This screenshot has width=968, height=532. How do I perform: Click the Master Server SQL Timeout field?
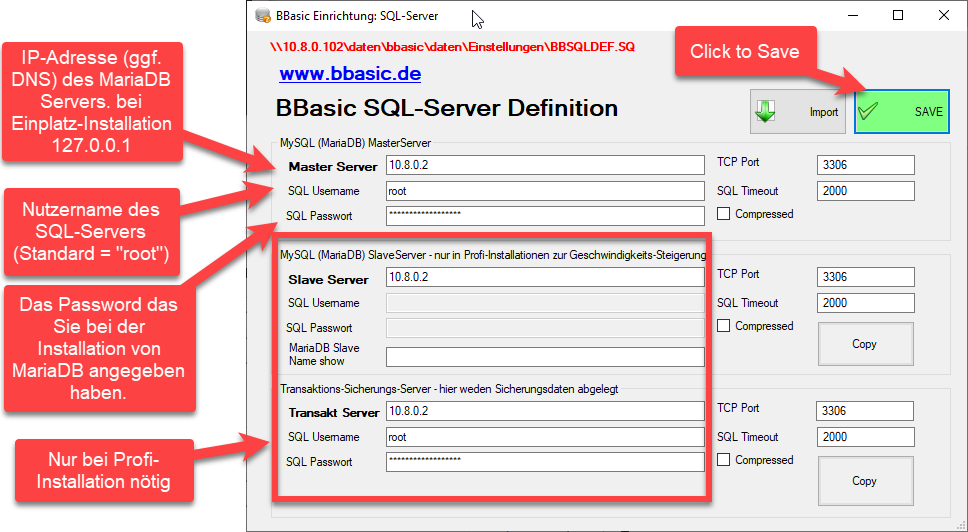(866, 191)
